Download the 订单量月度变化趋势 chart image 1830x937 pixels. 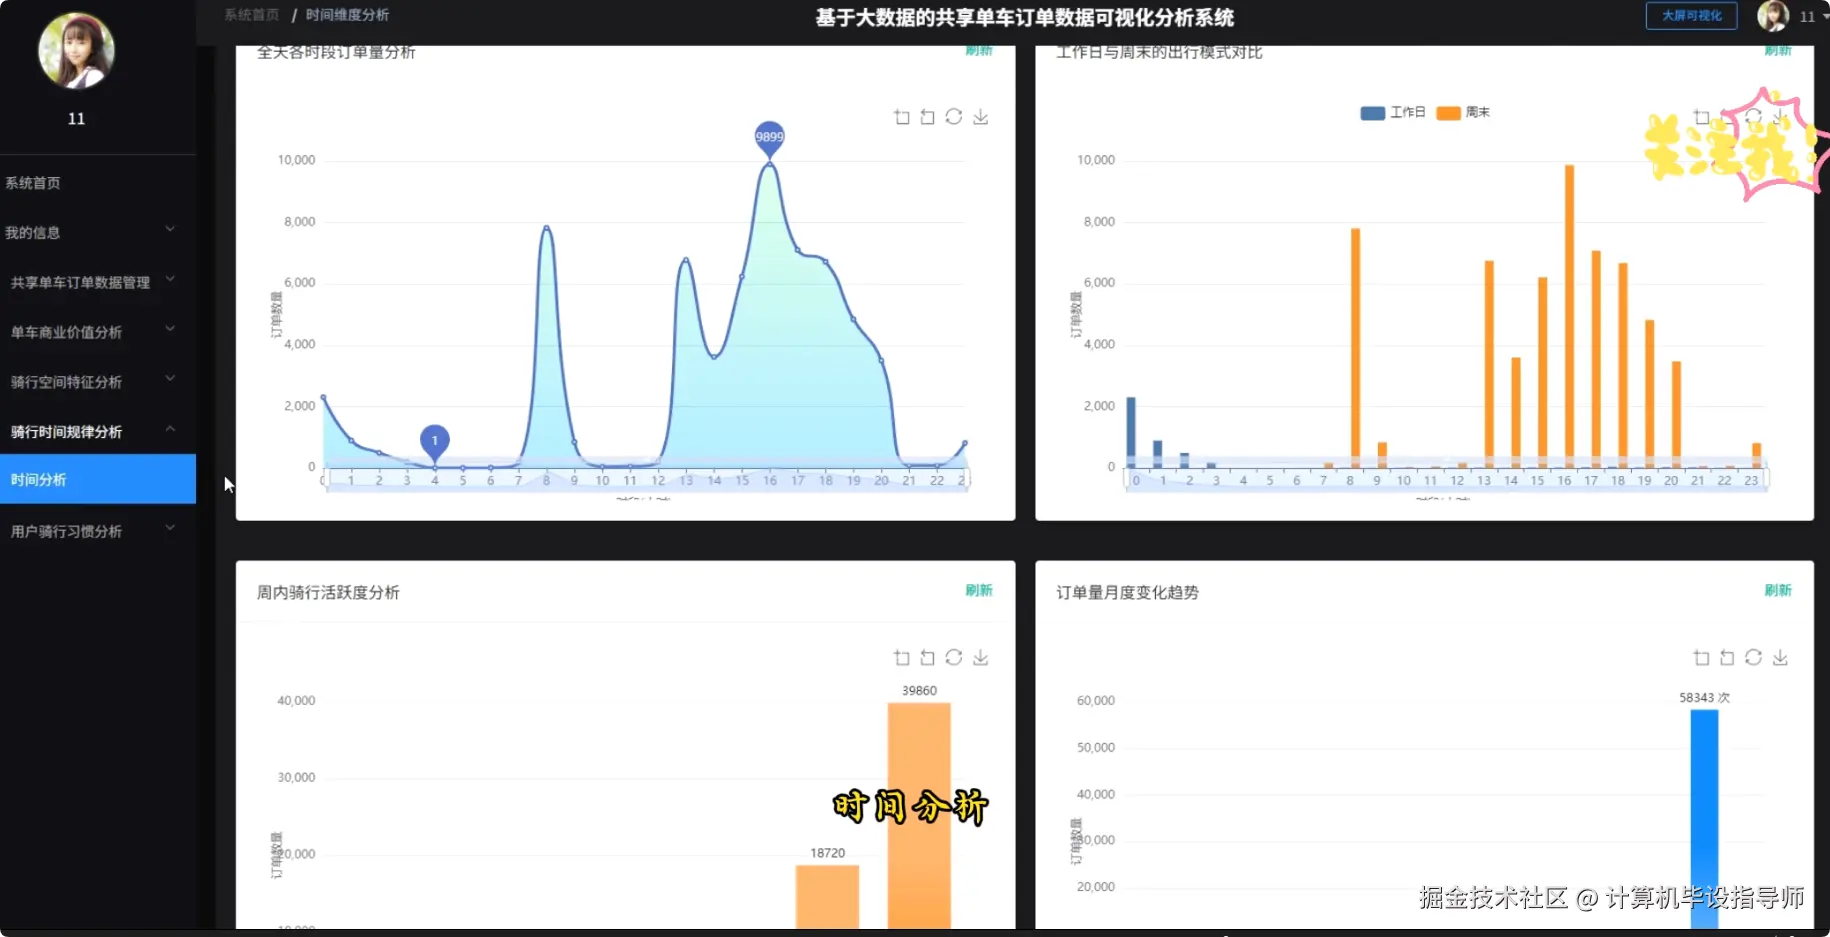[1781, 657]
